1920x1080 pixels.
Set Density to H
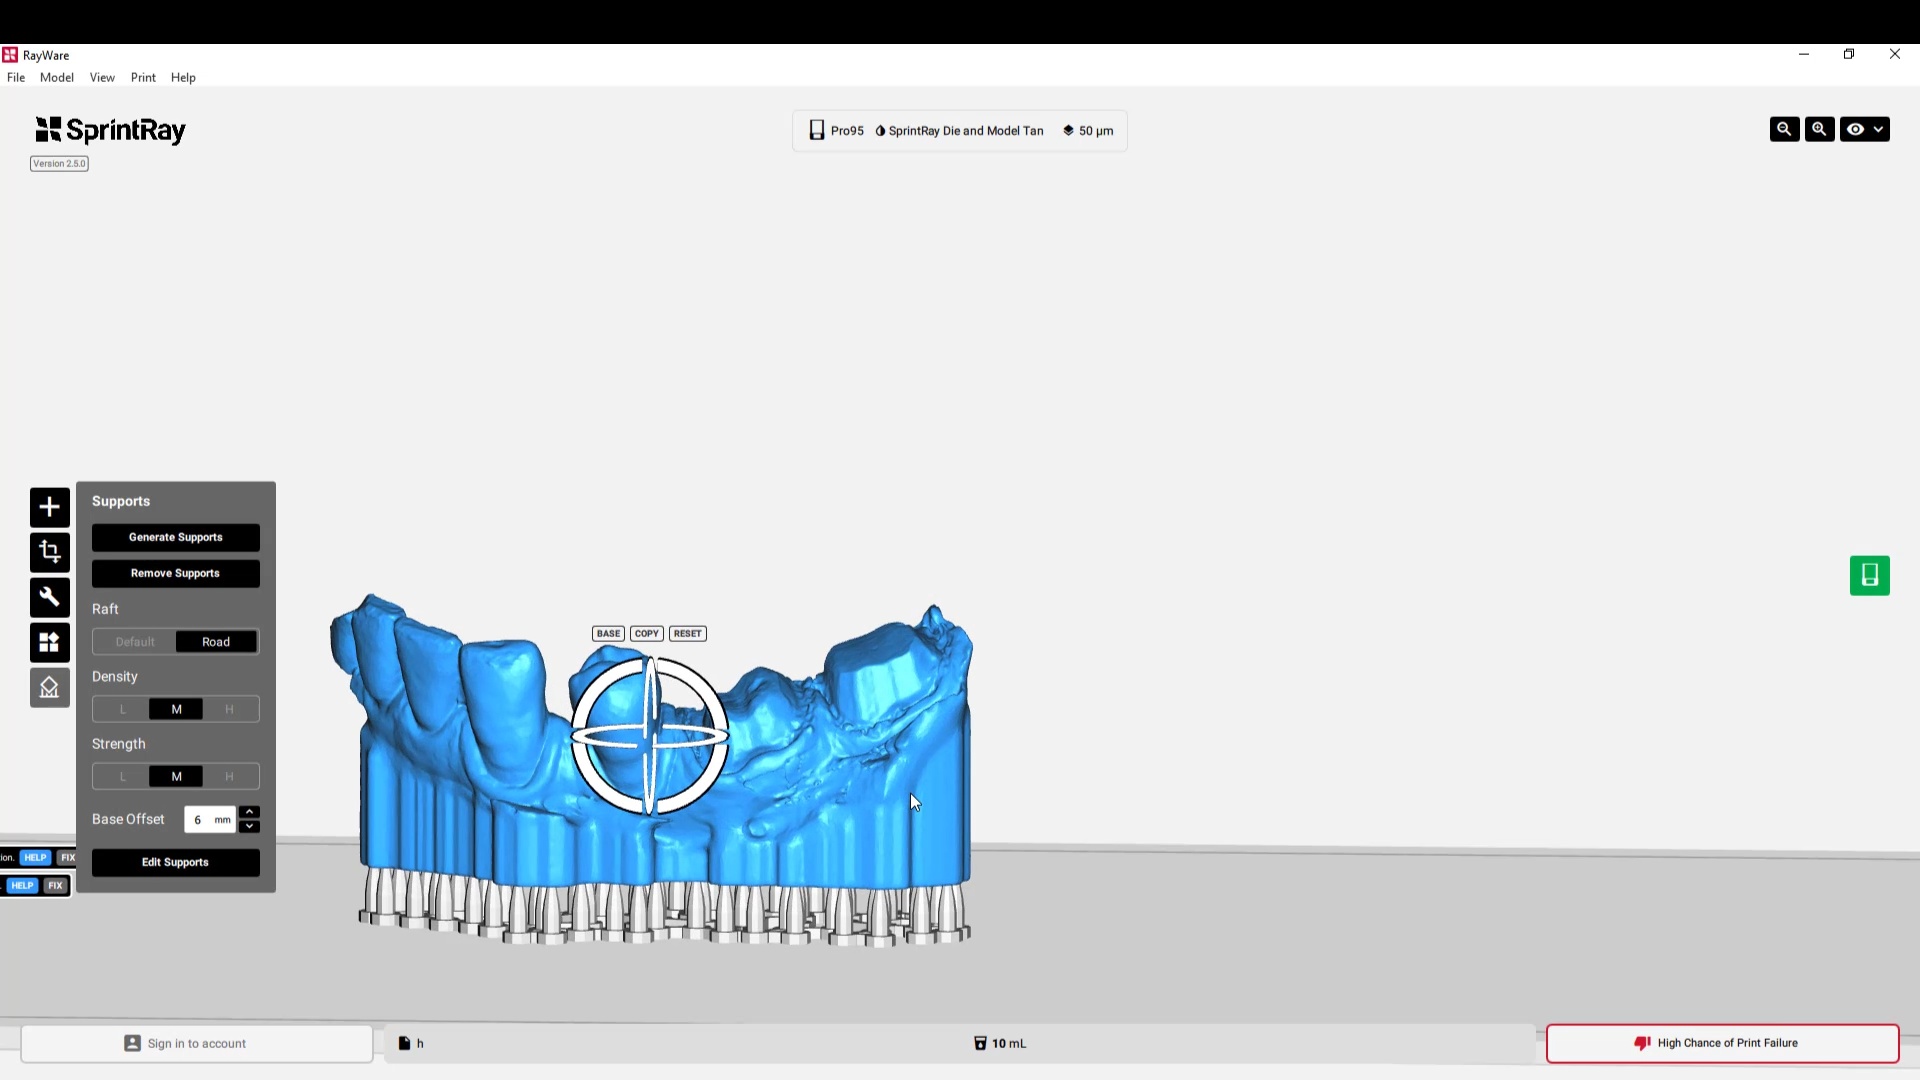(x=229, y=709)
